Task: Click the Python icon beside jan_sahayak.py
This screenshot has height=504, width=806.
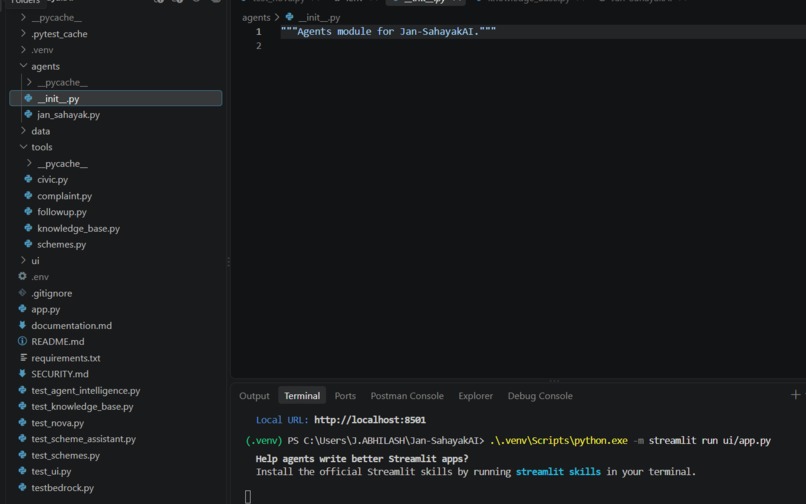Action: coord(28,114)
